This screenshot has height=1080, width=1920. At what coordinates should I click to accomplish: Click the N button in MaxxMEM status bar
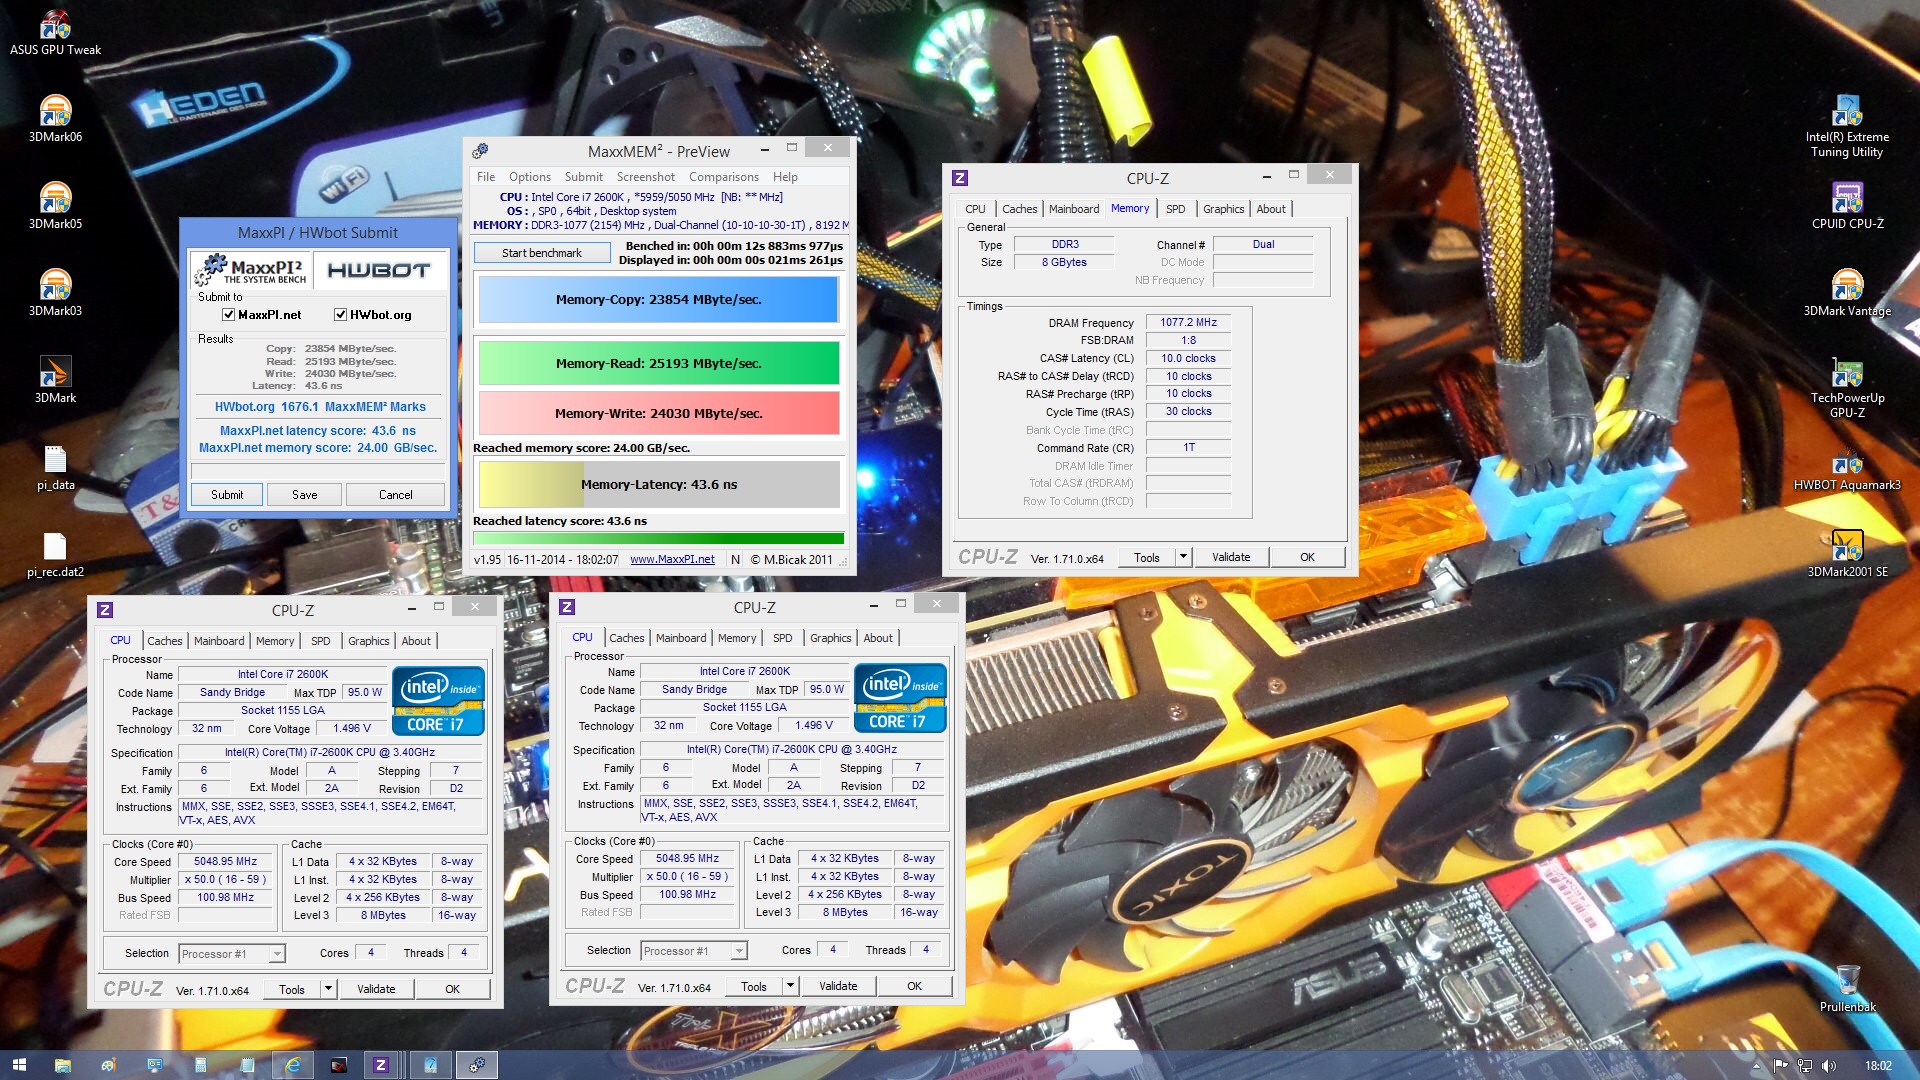736,560
